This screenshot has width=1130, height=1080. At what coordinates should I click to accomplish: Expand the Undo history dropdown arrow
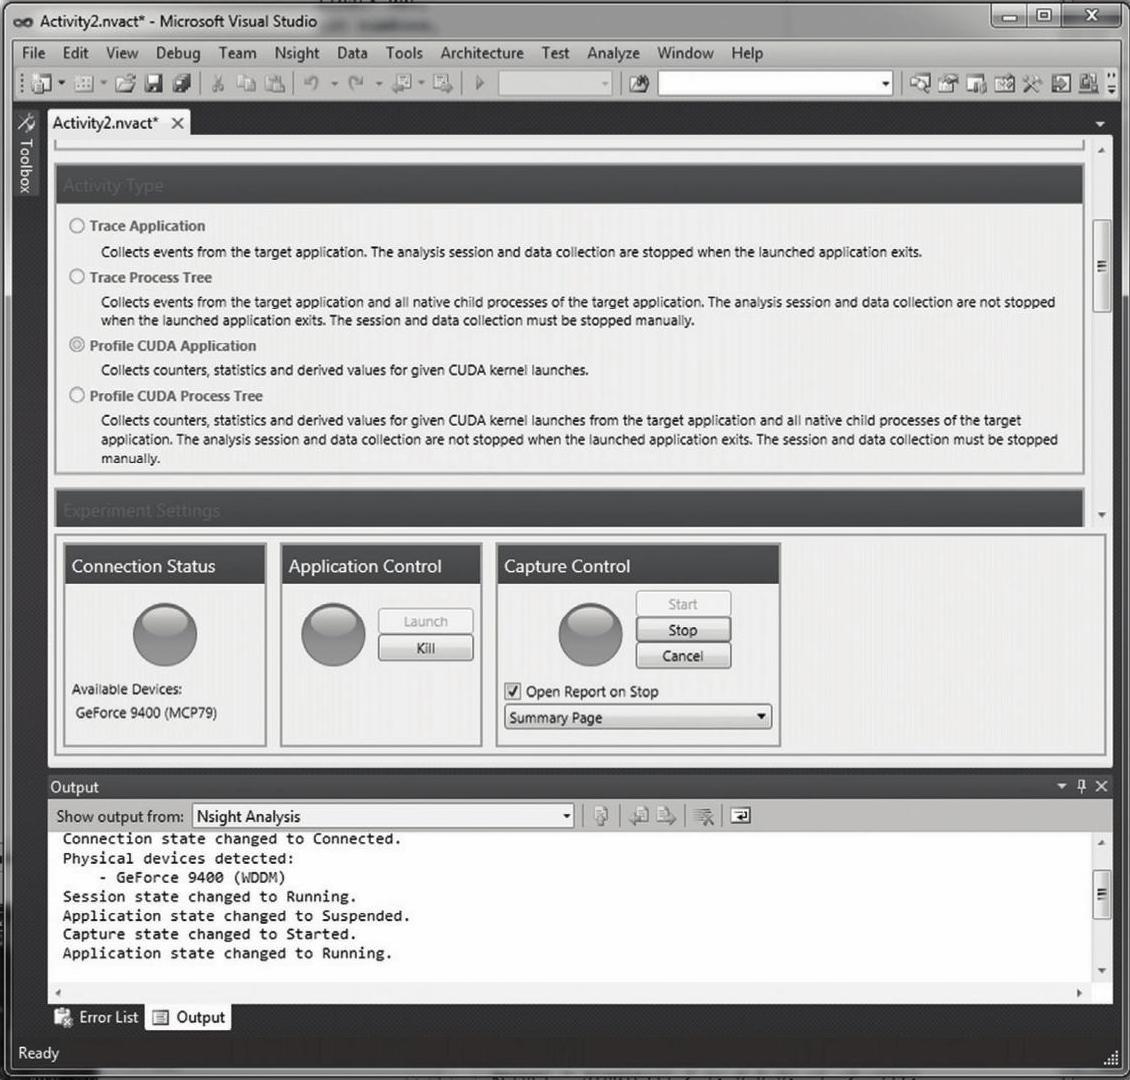pos(334,84)
